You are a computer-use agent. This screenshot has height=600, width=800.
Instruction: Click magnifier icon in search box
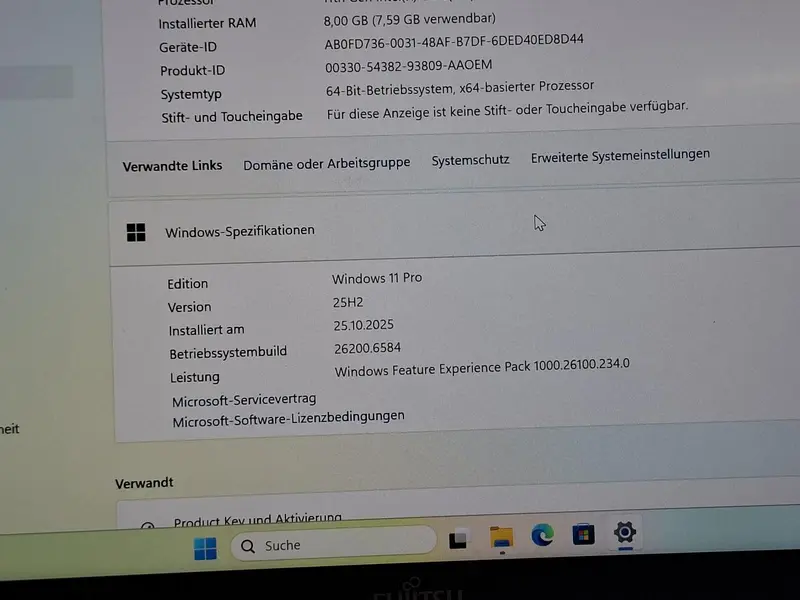point(248,546)
